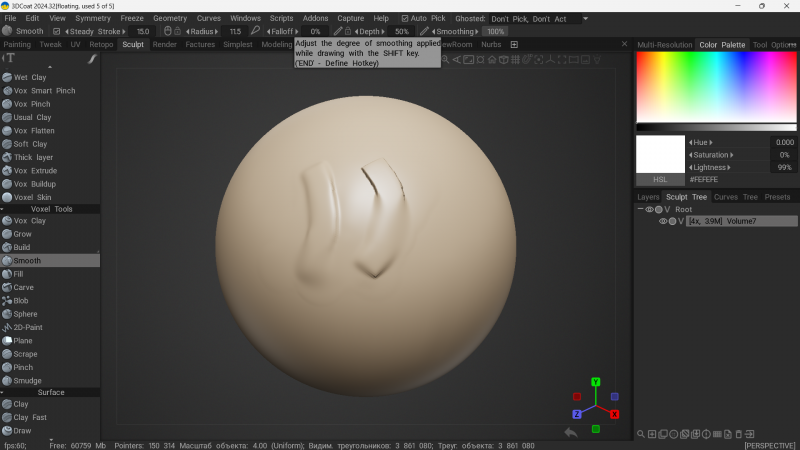Collapse the Root tree node
The image size is (800, 450).
tap(641, 209)
